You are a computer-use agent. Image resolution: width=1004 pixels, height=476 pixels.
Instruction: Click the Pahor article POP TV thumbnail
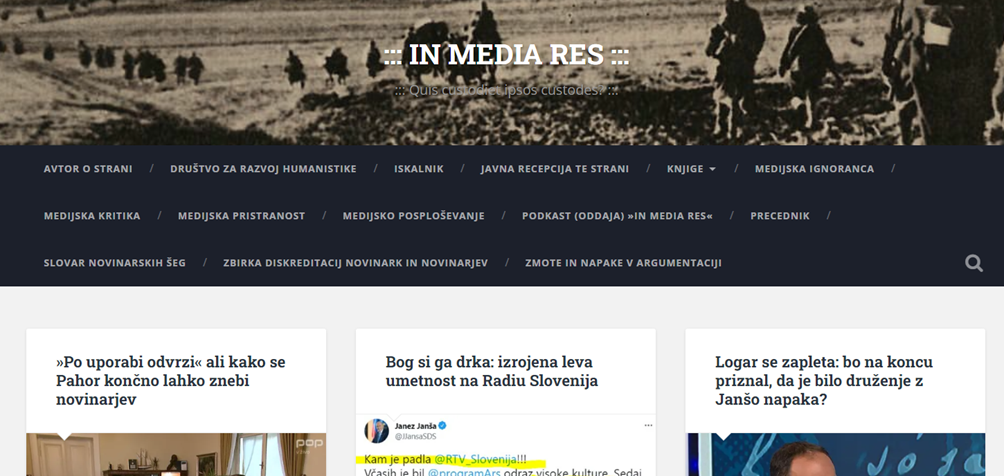(x=176, y=455)
